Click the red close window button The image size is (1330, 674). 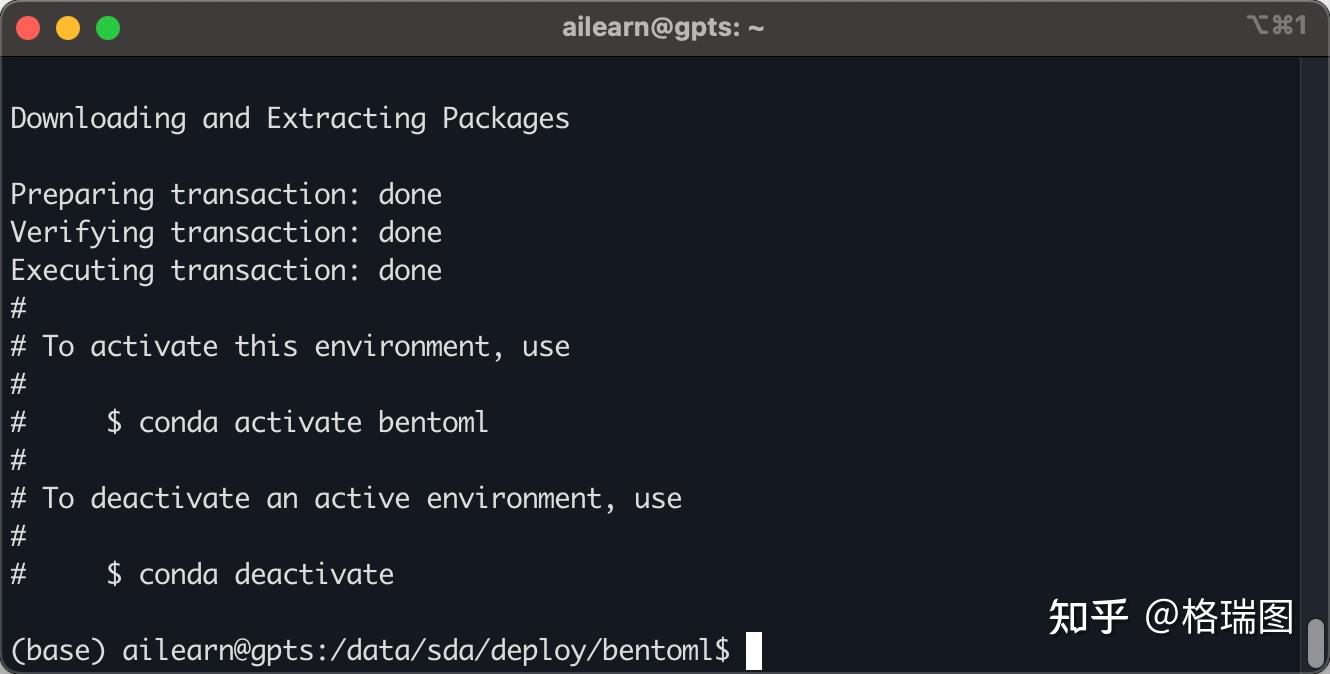pos(28,28)
